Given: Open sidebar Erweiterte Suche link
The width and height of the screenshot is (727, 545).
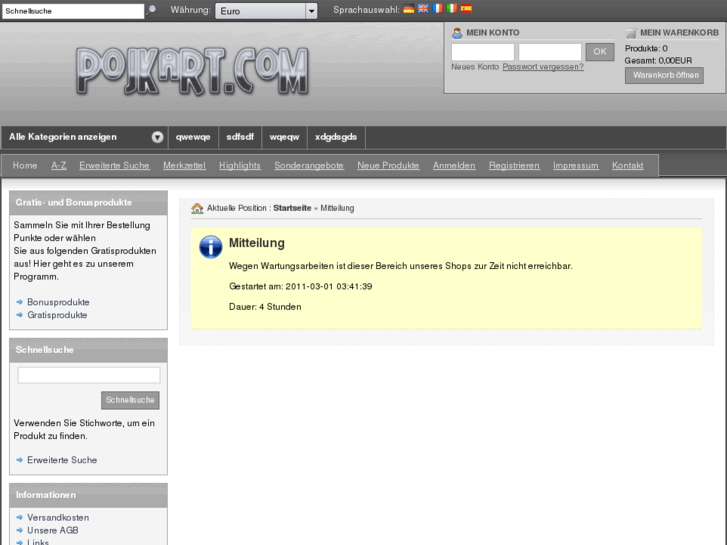Looking at the screenshot, I should 62,460.
